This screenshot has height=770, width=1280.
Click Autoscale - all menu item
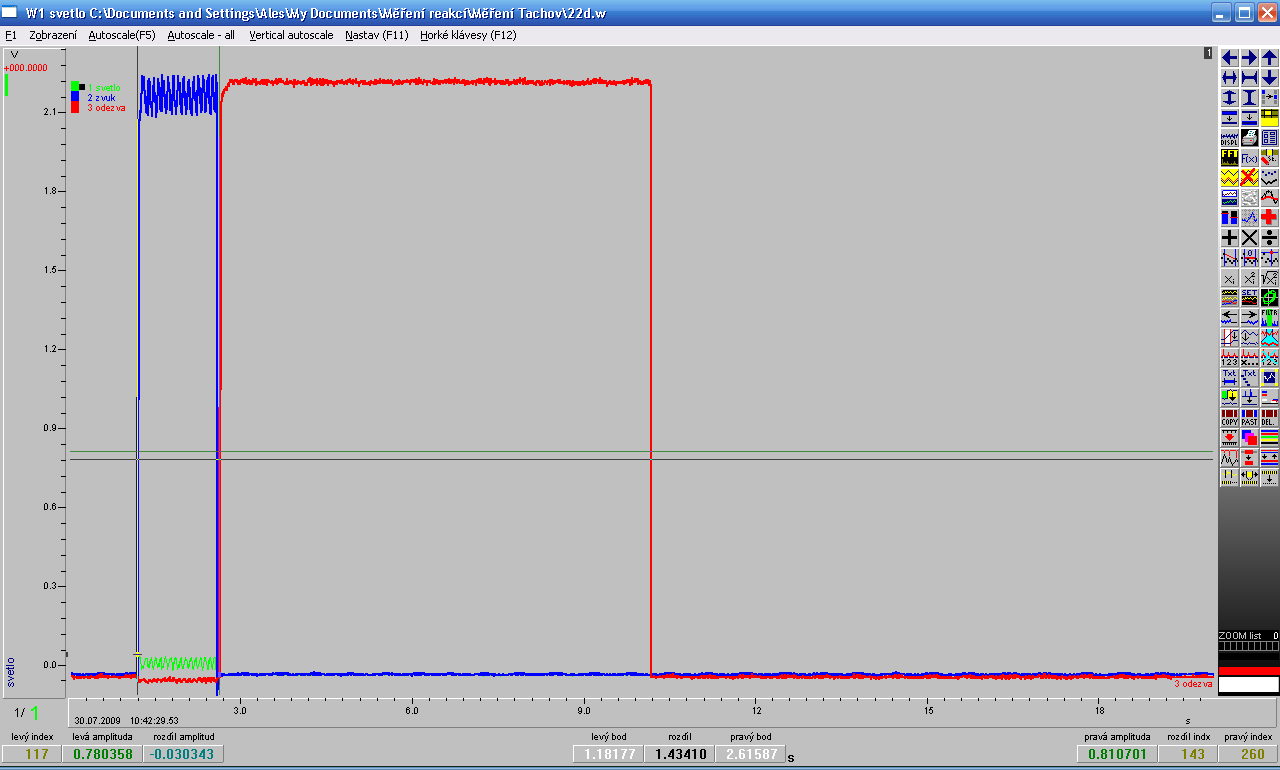201,34
